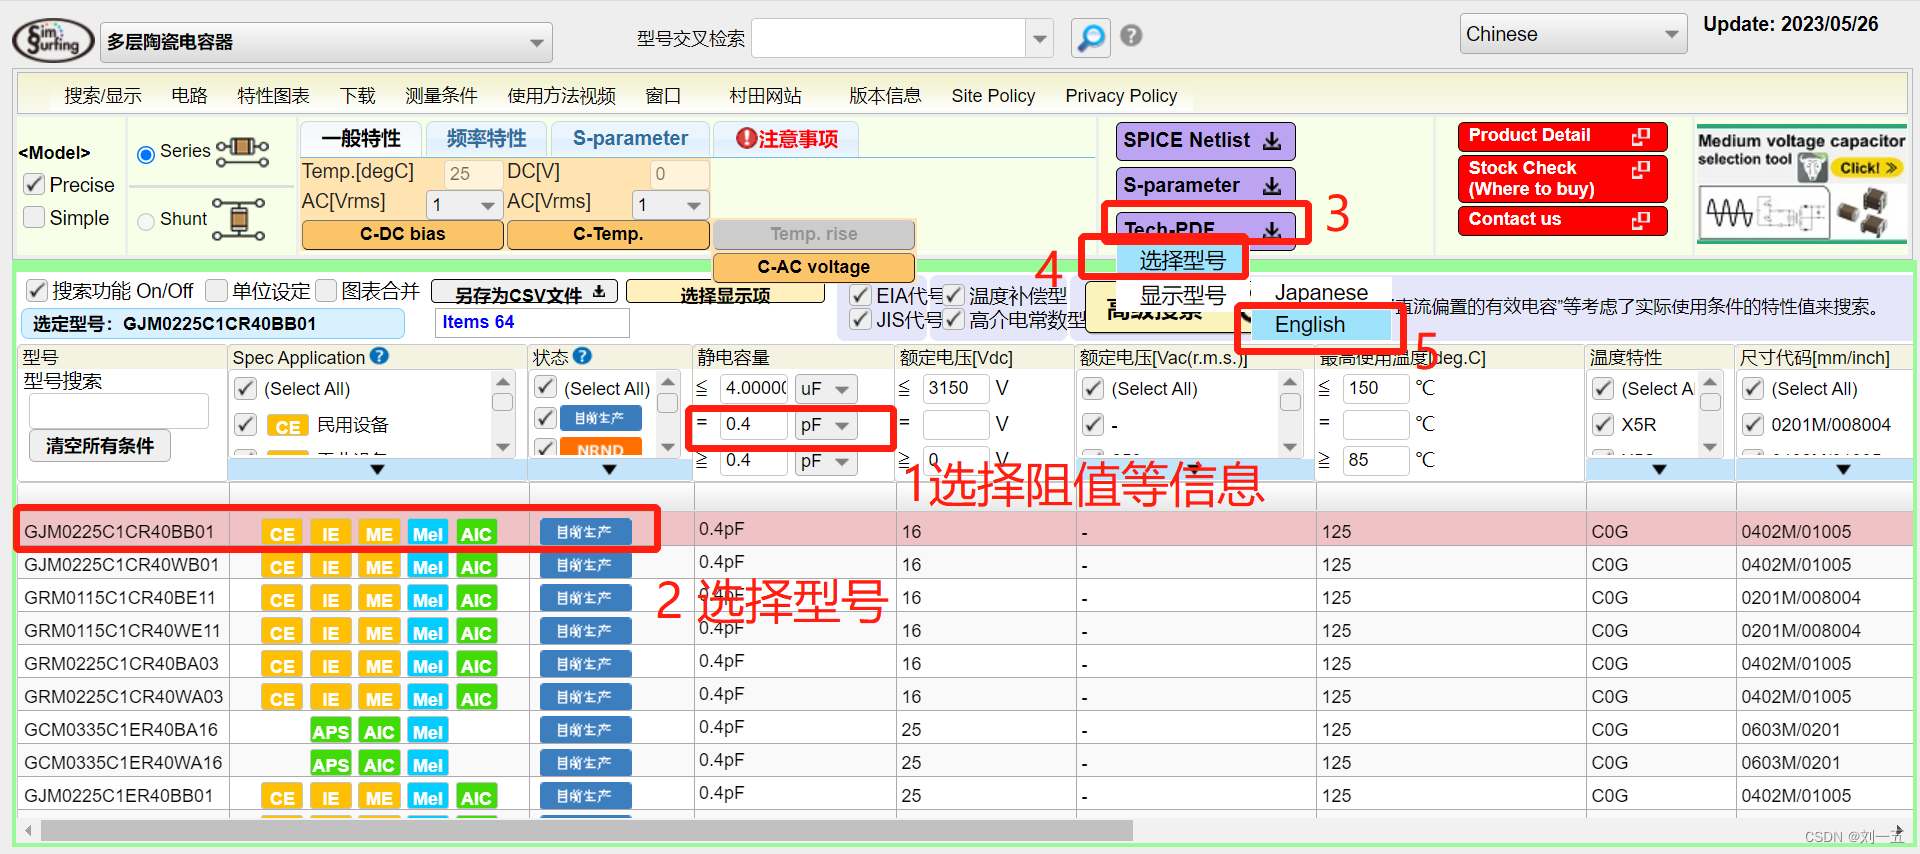This screenshot has width=1920, height=854.
Task: Click the Stock Check (Where to buy) button
Action: pyautogui.click(x=1562, y=178)
